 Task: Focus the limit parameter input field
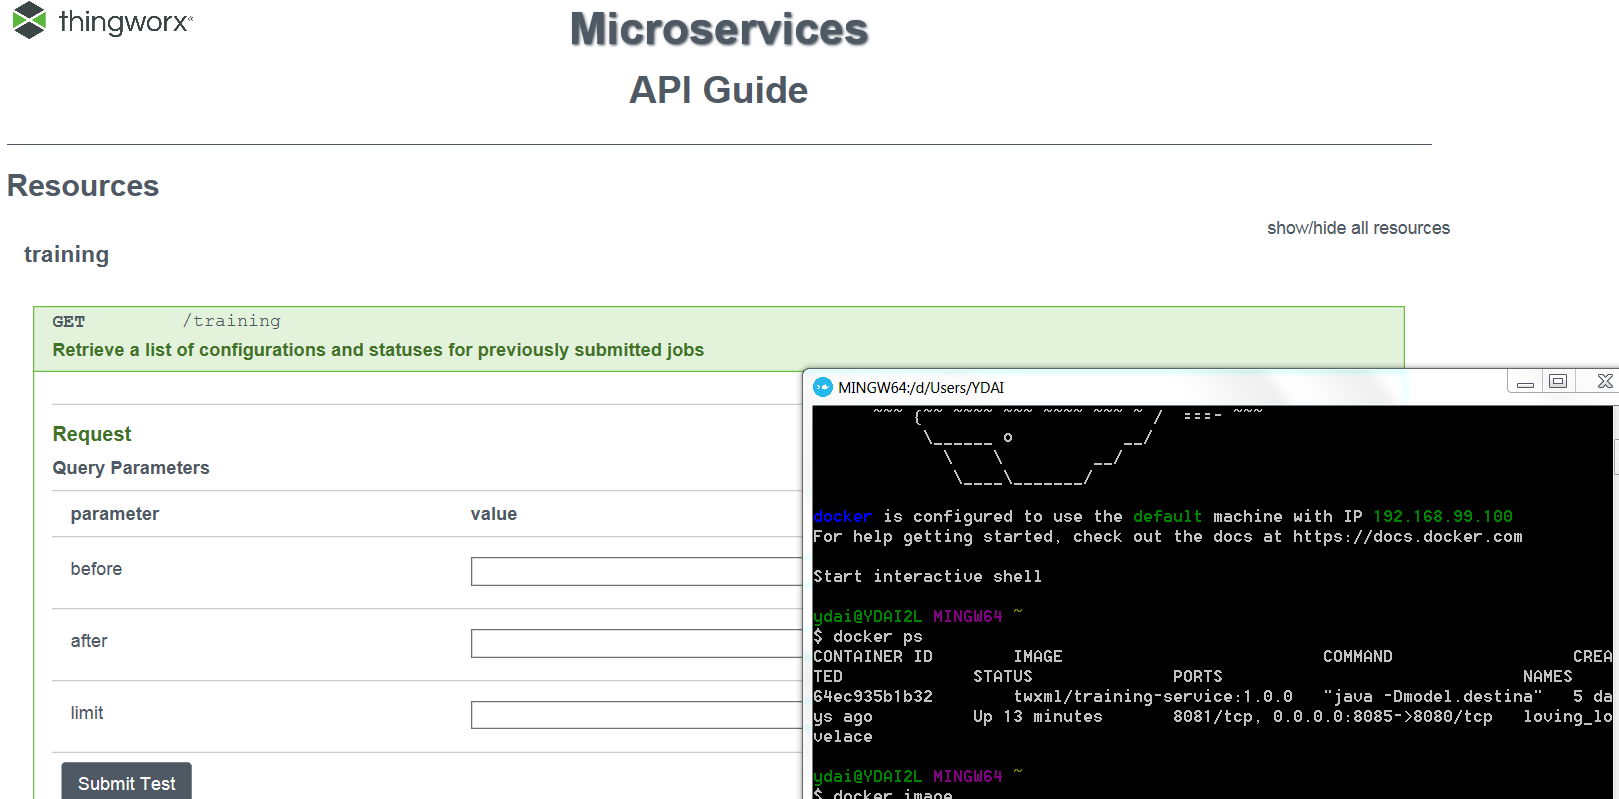coord(636,715)
